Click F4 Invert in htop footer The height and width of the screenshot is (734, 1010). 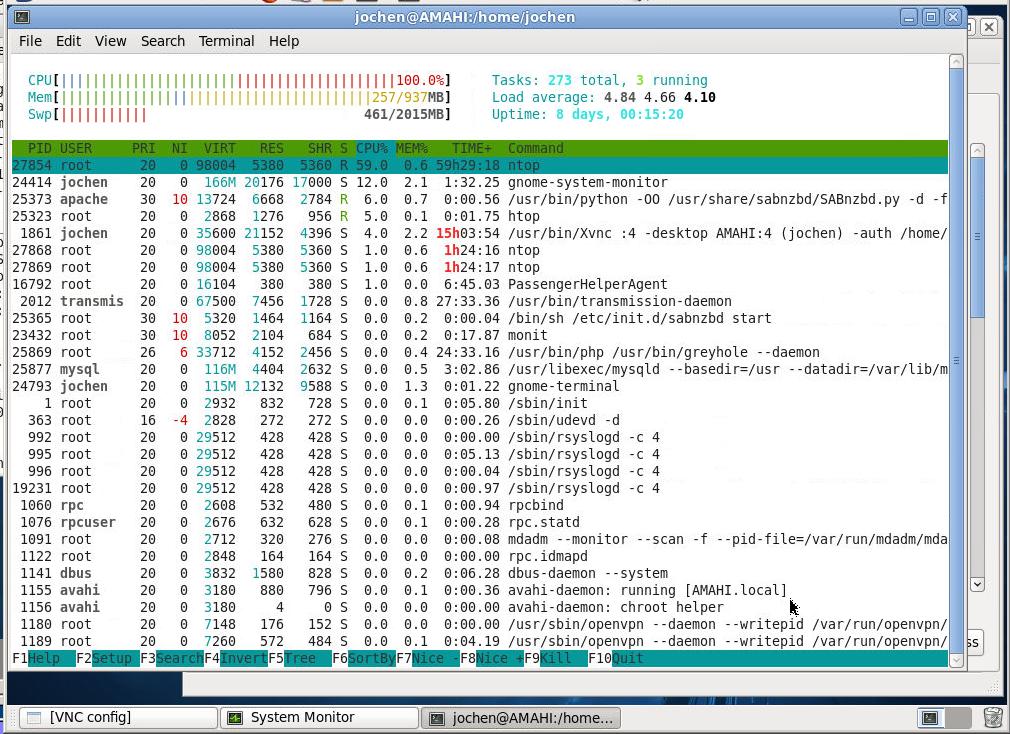(x=236, y=659)
